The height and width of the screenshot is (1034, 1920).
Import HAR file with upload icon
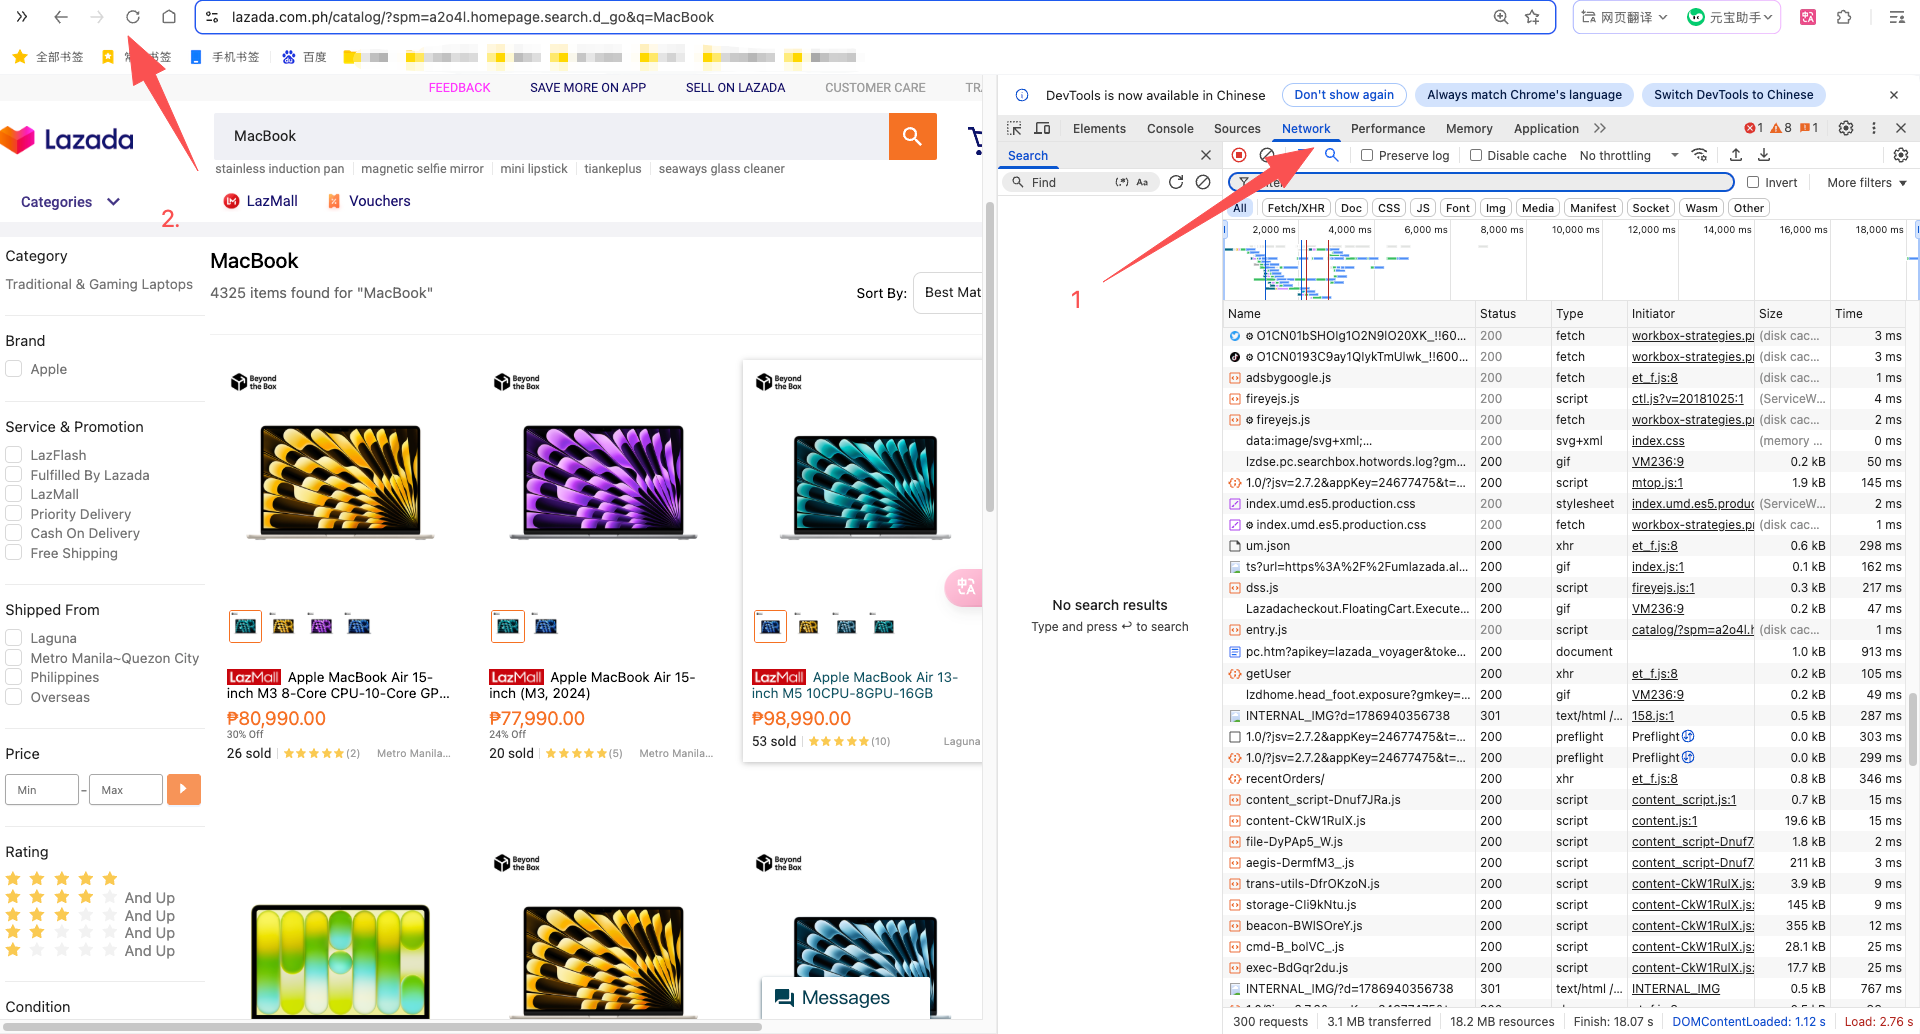[x=1736, y=155]
